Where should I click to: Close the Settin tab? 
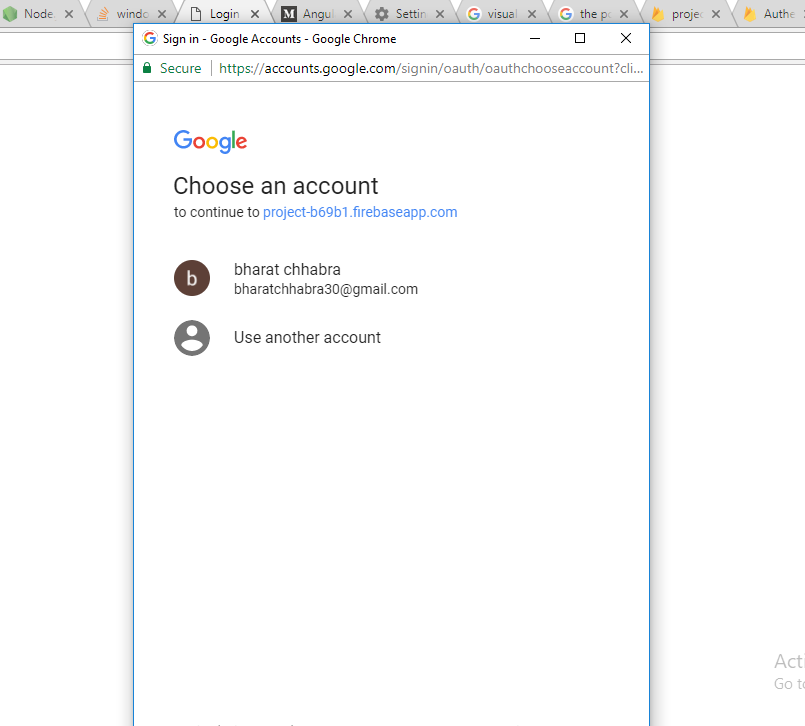click(x=440, y=14)
